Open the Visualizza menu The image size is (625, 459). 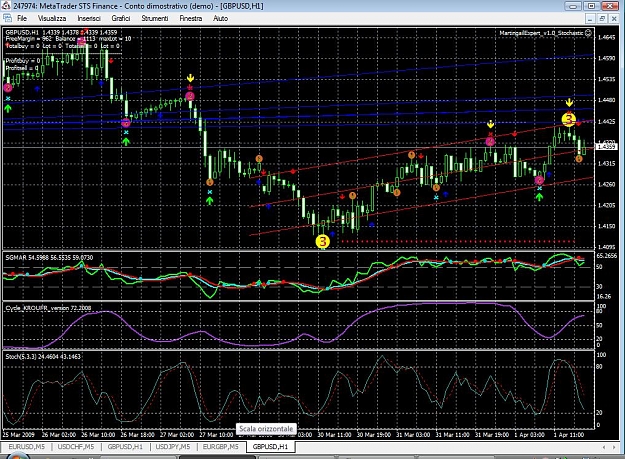52,18
